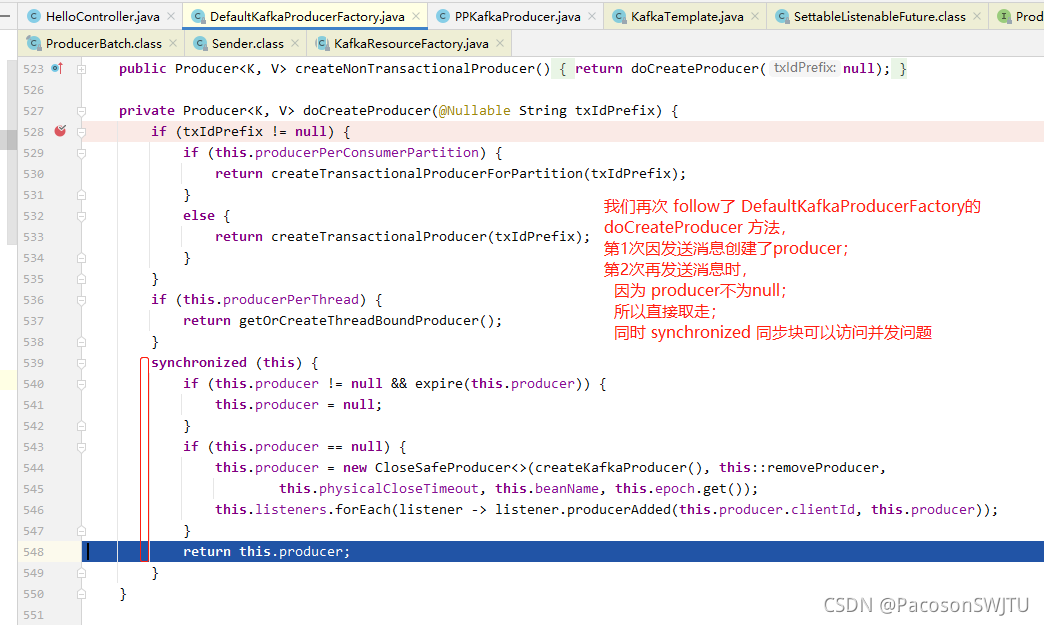Click physicalCloseTimeout field on line 545
The image size is (1044, 625).
(399, 489)
